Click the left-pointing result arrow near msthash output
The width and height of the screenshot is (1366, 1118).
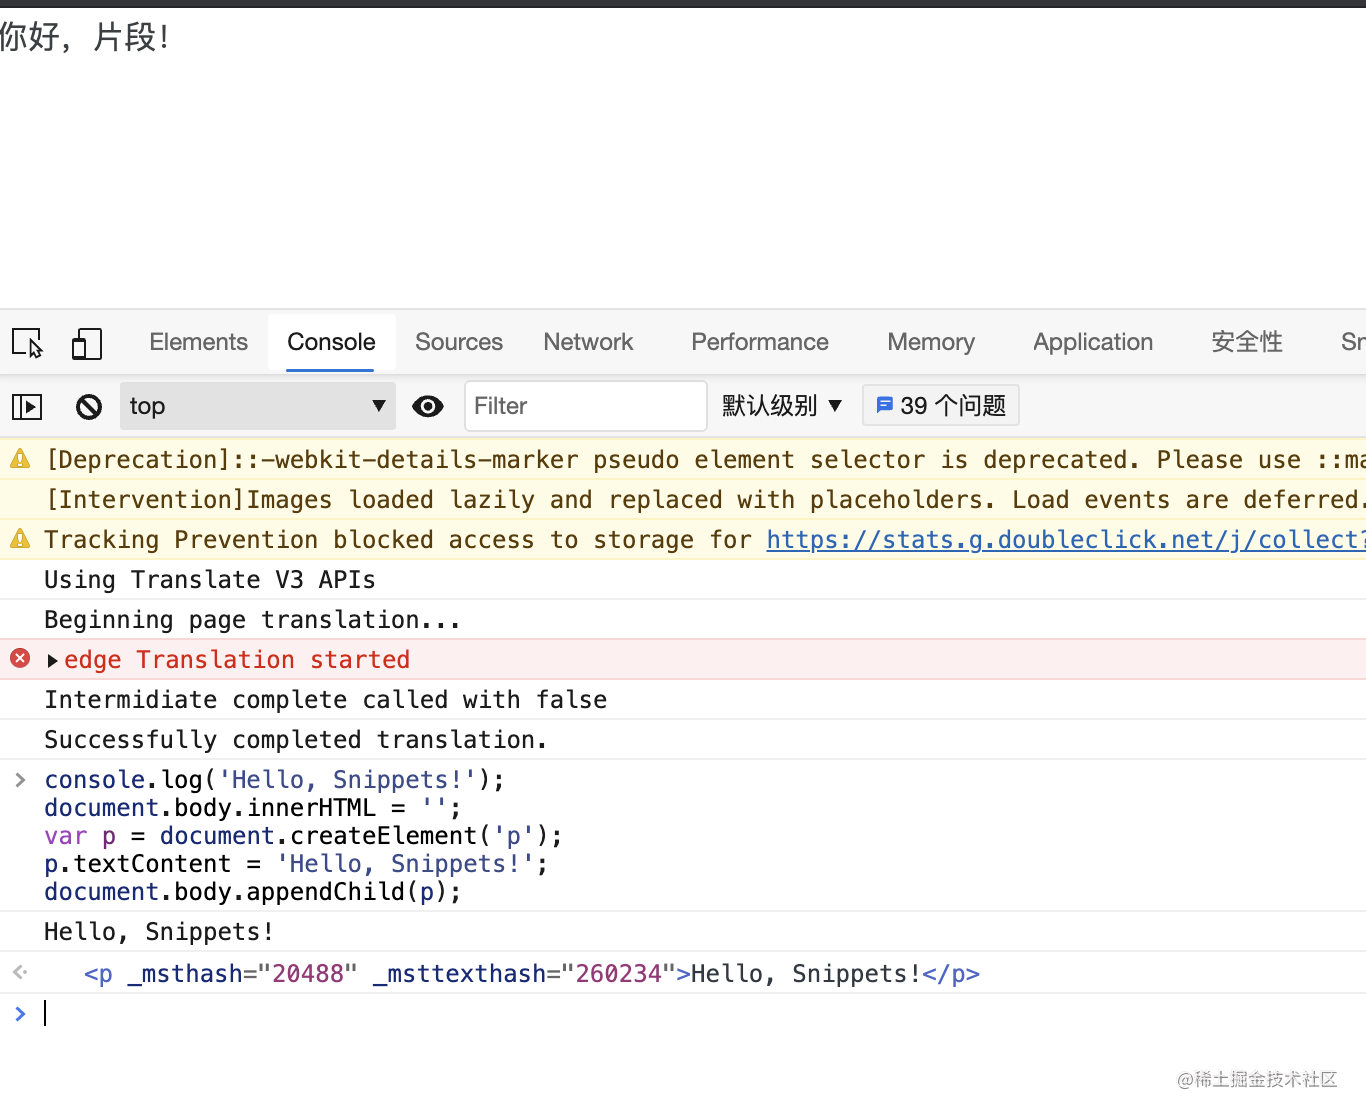pos(21,972)
